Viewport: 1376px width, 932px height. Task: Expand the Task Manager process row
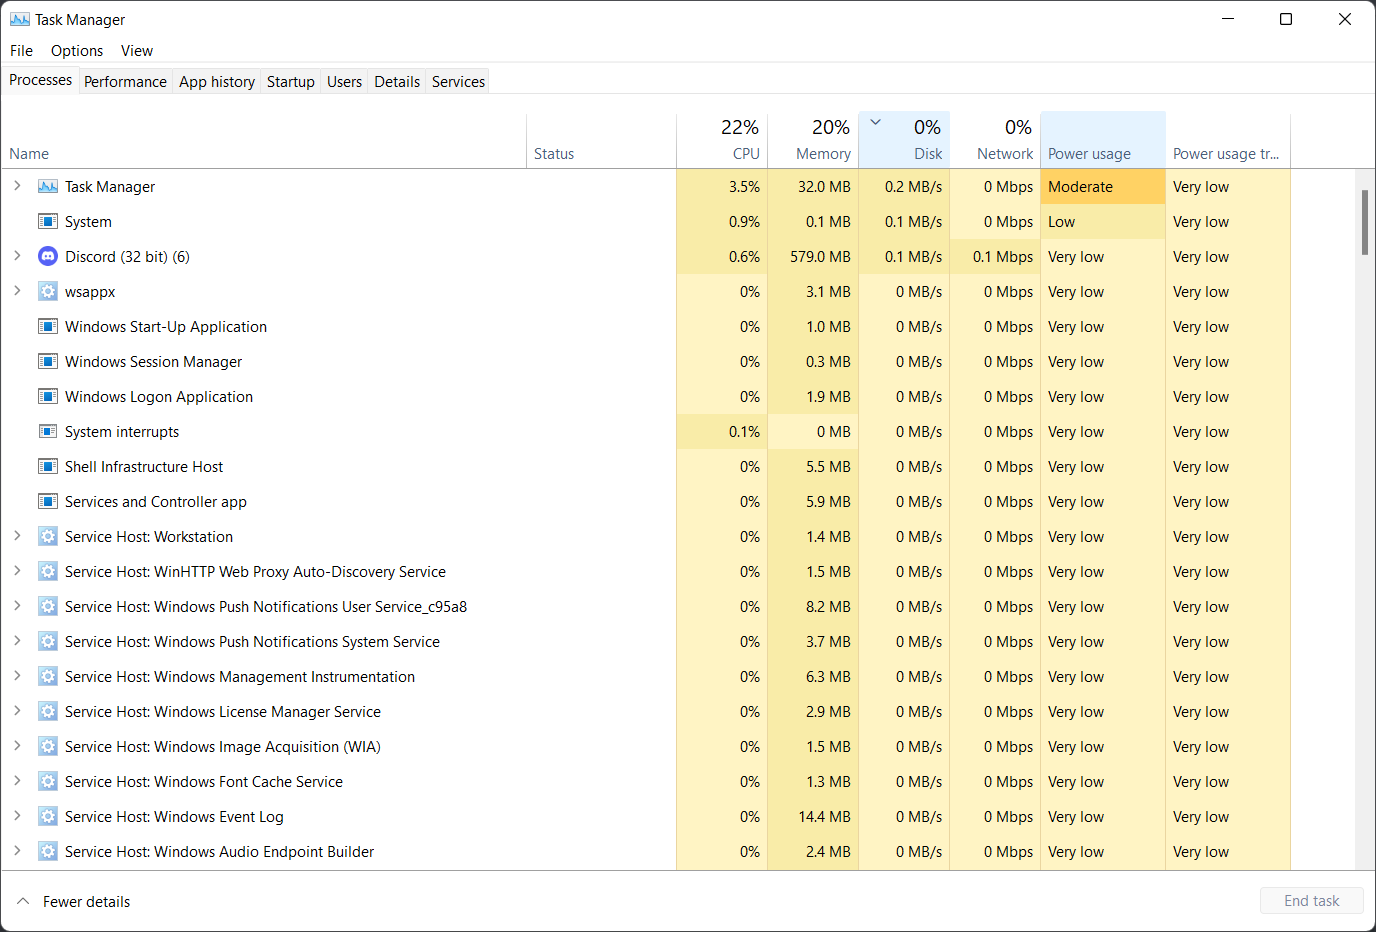click(17, 186)
